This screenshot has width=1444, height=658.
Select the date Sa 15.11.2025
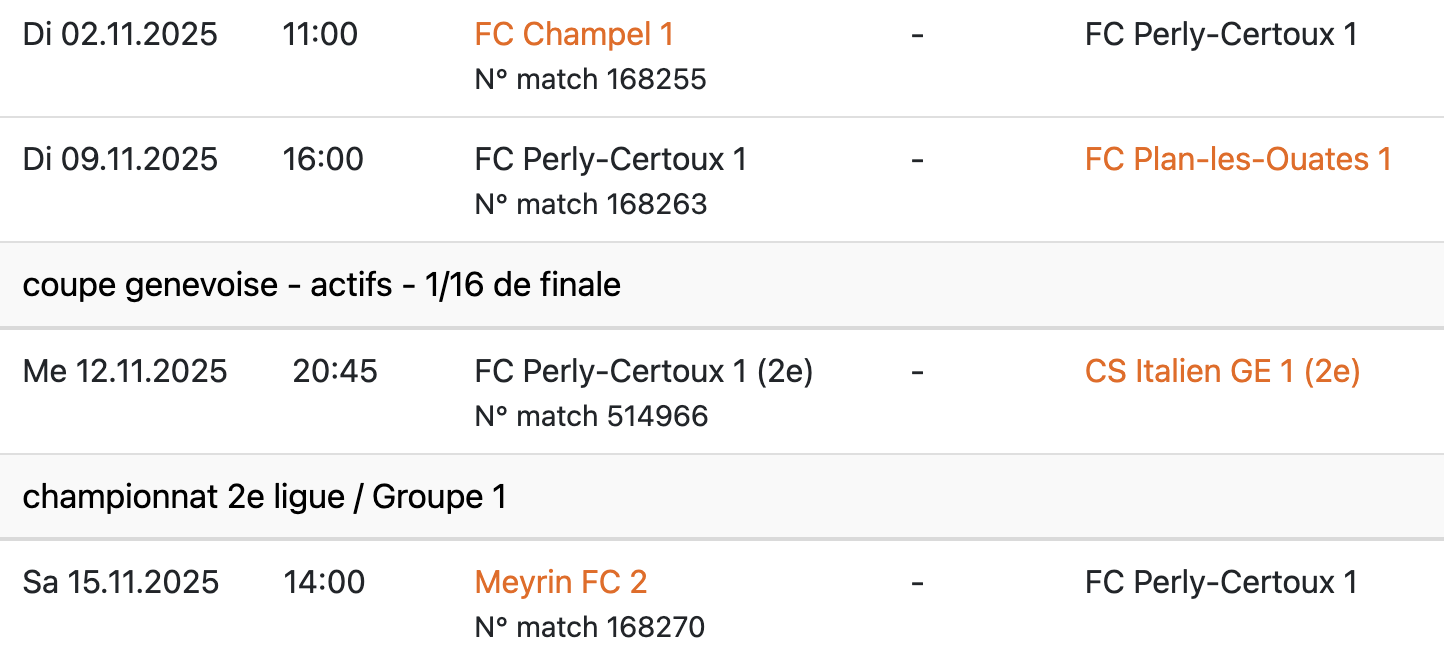pyautogui.click(x=121, y=582)
